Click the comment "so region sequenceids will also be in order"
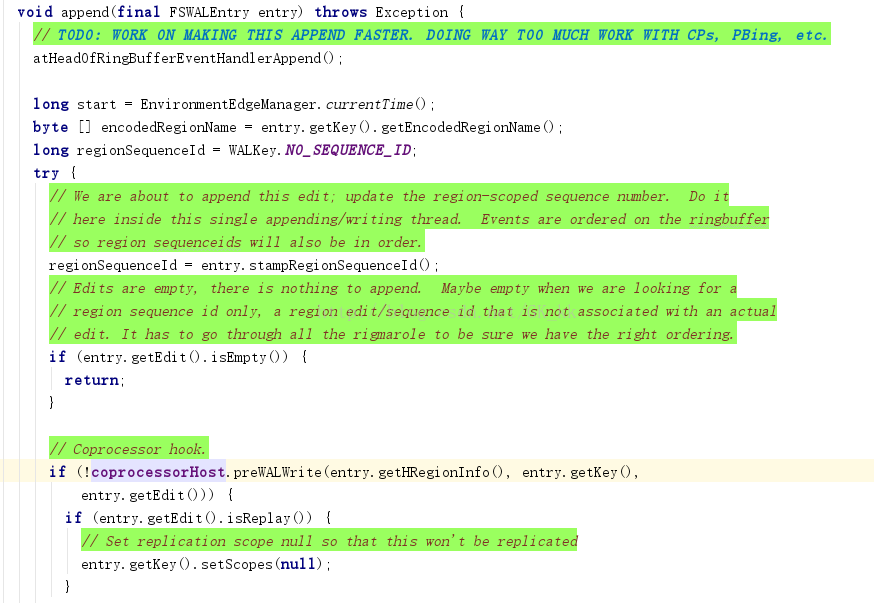 tap(236, 242)
